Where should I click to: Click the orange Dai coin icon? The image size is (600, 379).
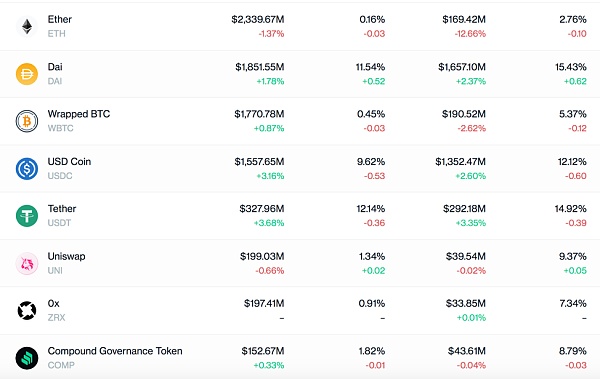click(x=27, y=74)
